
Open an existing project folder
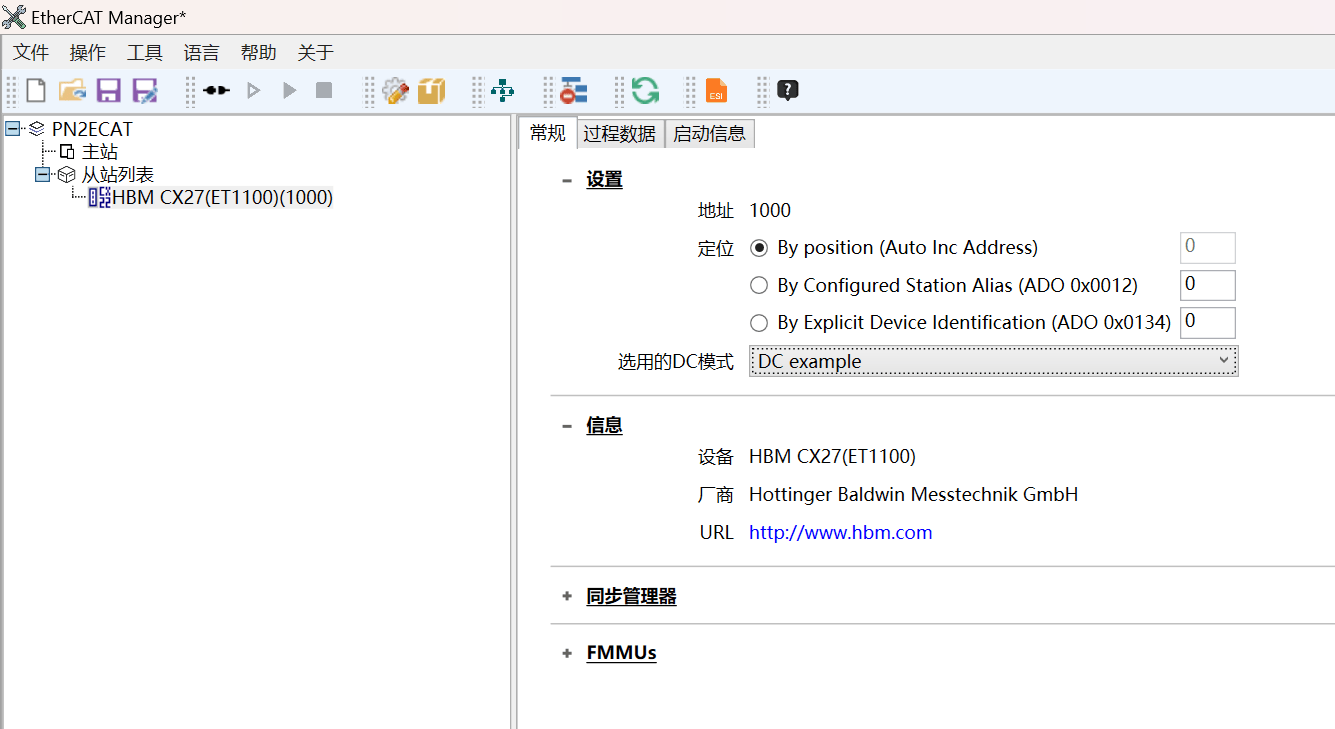click(x=72, y=91)
